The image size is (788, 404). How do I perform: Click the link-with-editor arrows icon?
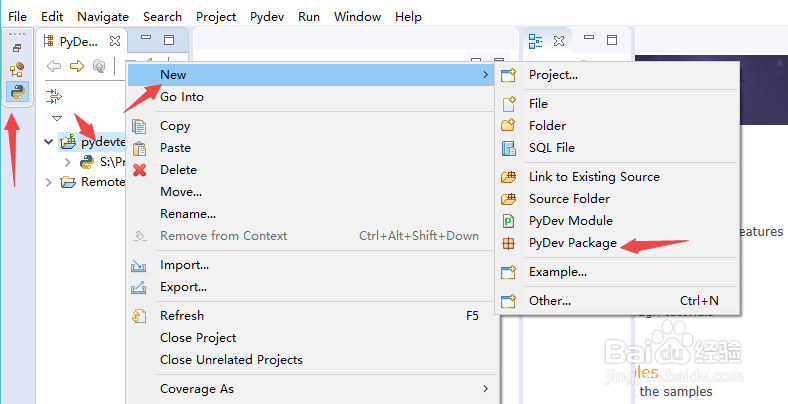(55, 95)
